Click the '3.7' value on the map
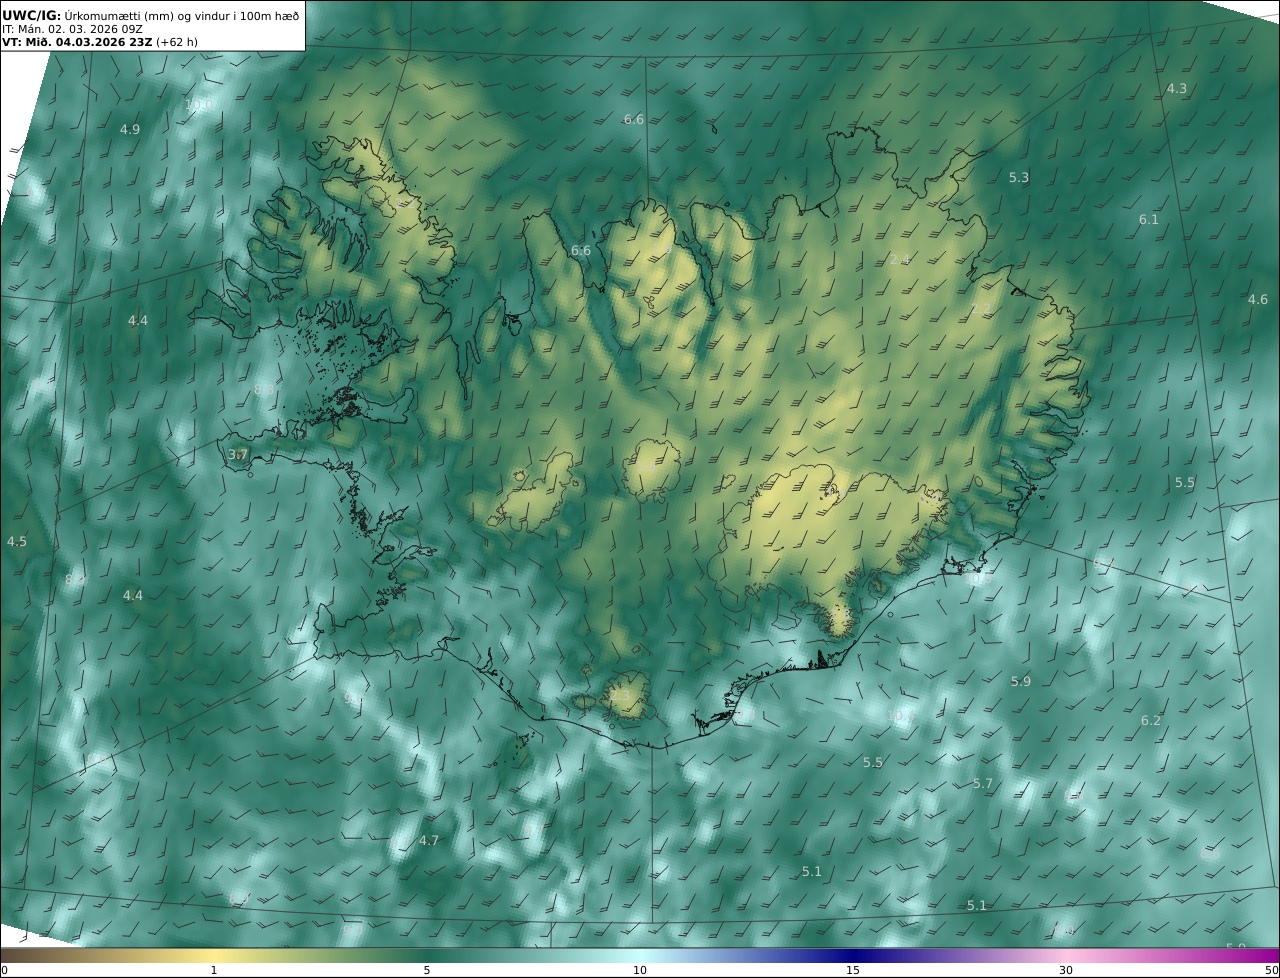 [x=237, y=454]
